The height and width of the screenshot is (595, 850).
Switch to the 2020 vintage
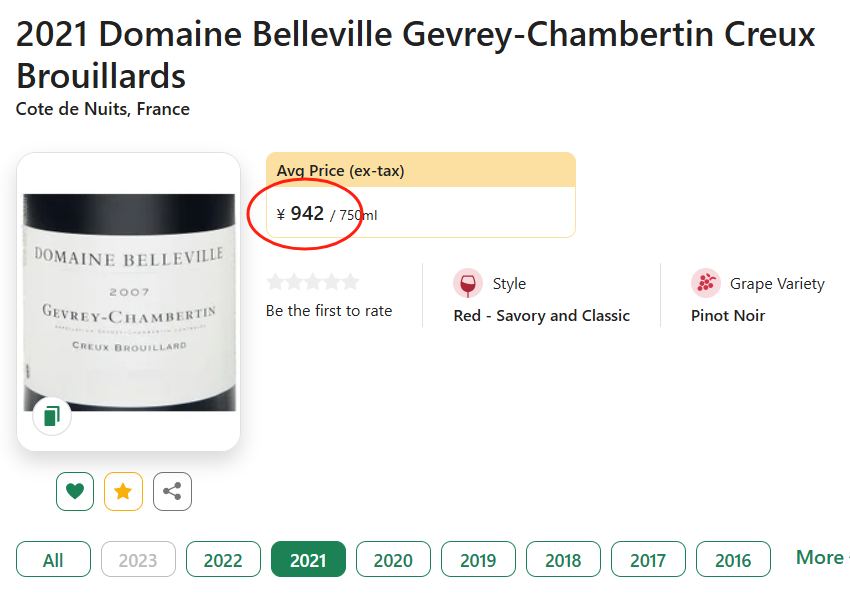pyautogui.click(x=393, y=560)
